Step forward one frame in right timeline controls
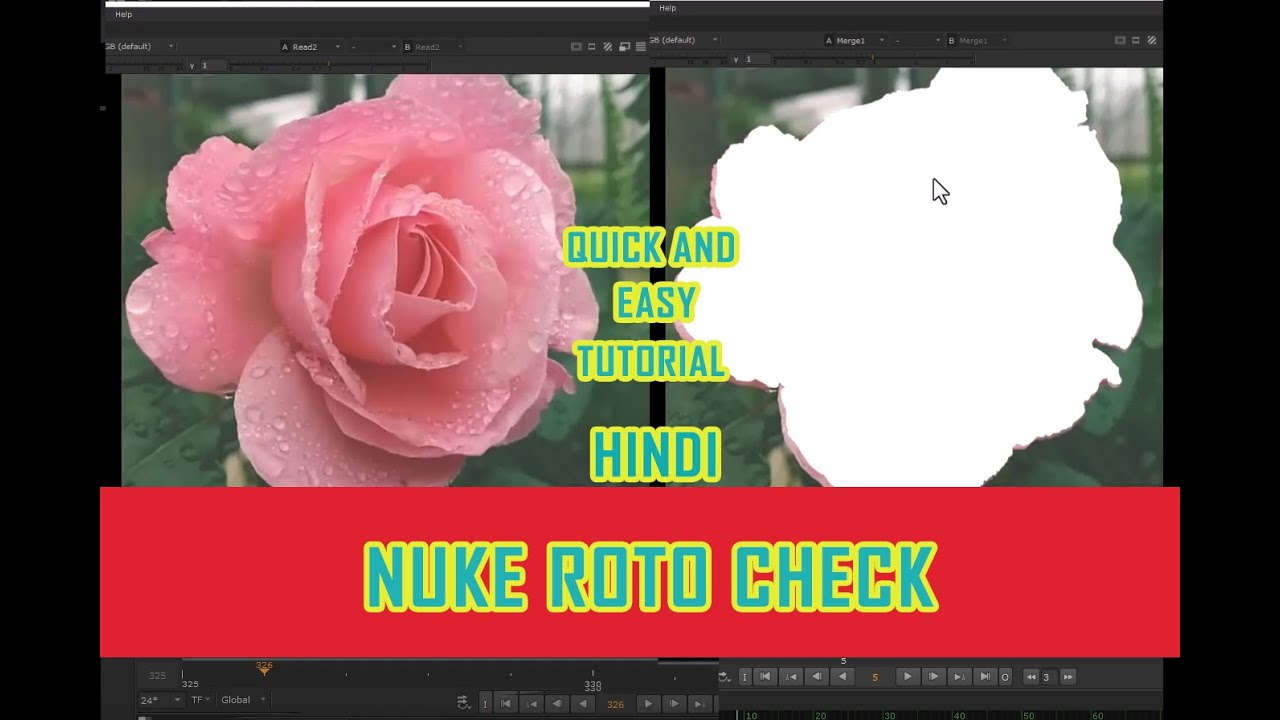This screenshot has width=1280, height=720. [x=933, y=677]
